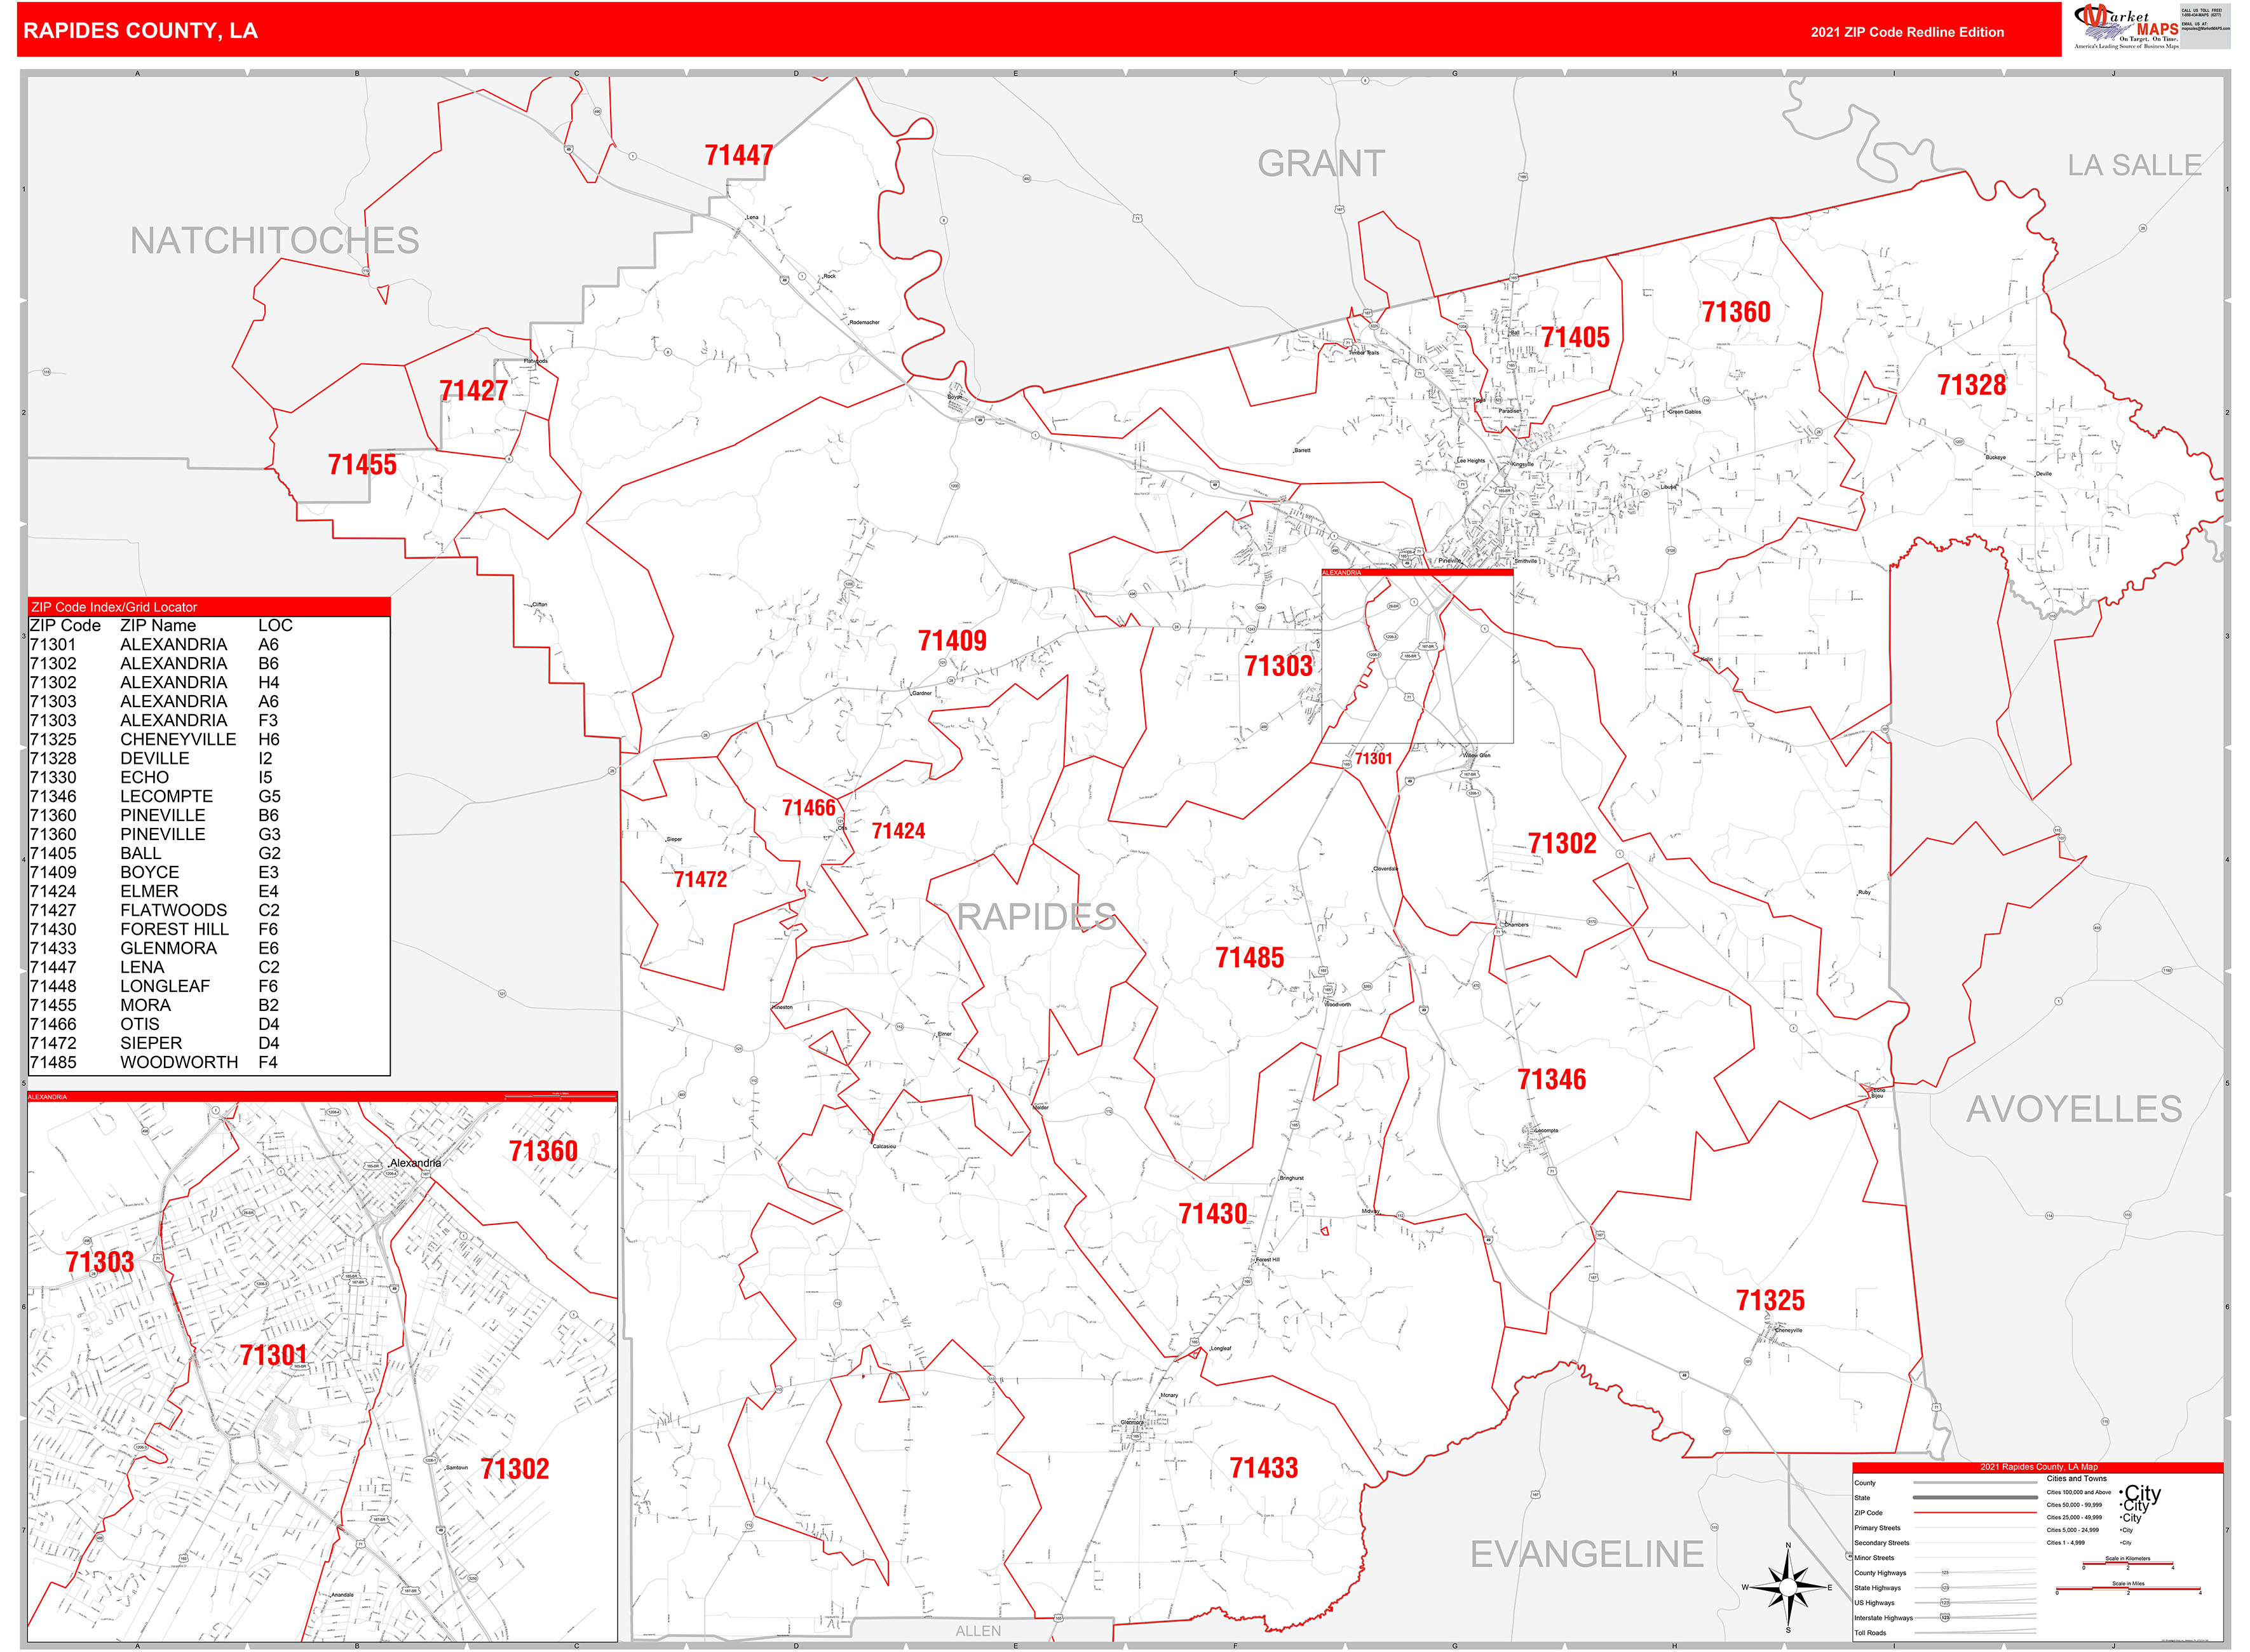Click the Interstate Highways shield symbol in legend

tap(1945, 1618)
